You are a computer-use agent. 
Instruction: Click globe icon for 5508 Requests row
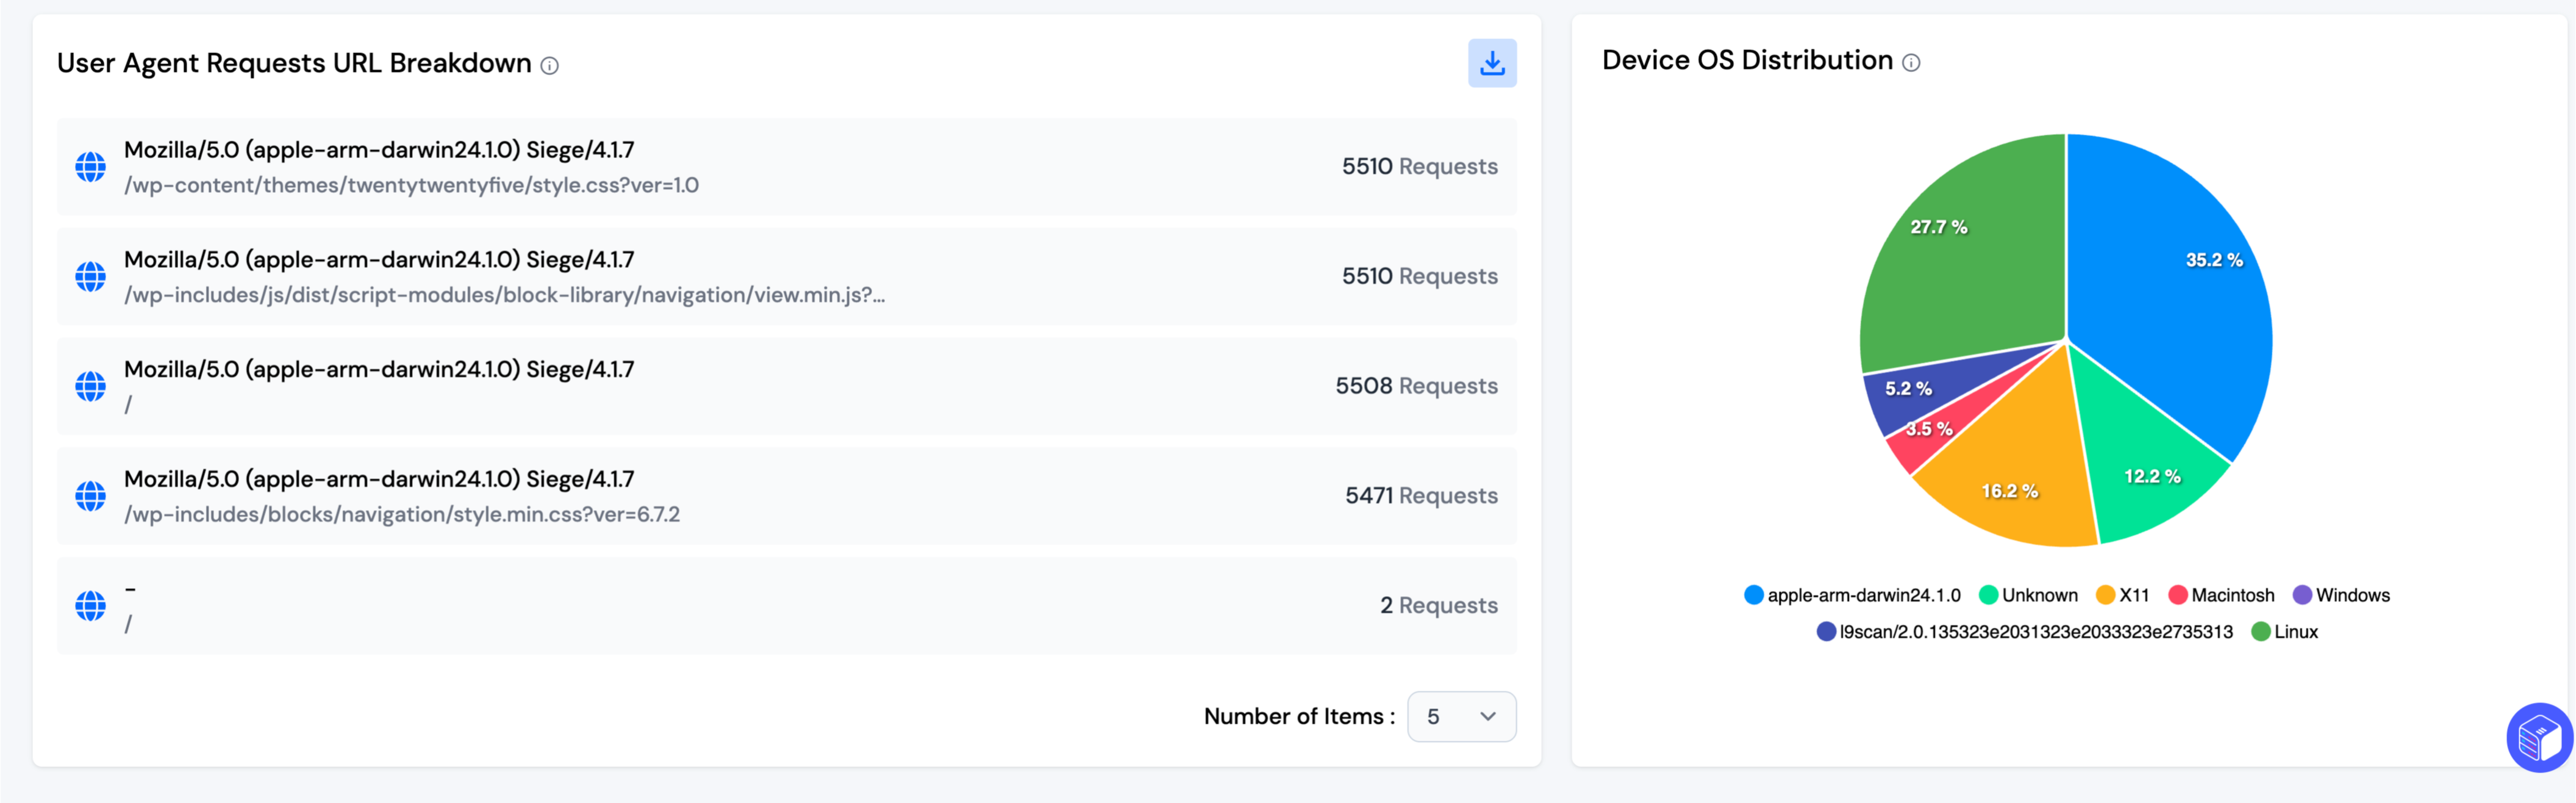91,386
